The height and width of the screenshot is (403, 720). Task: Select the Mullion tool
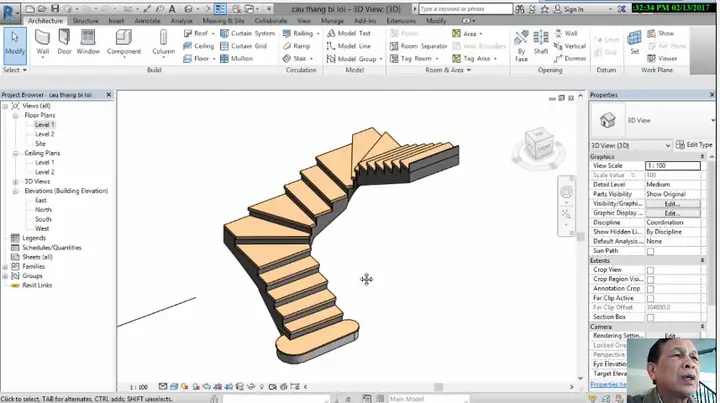pyautogui.click(x=236, y=59)
